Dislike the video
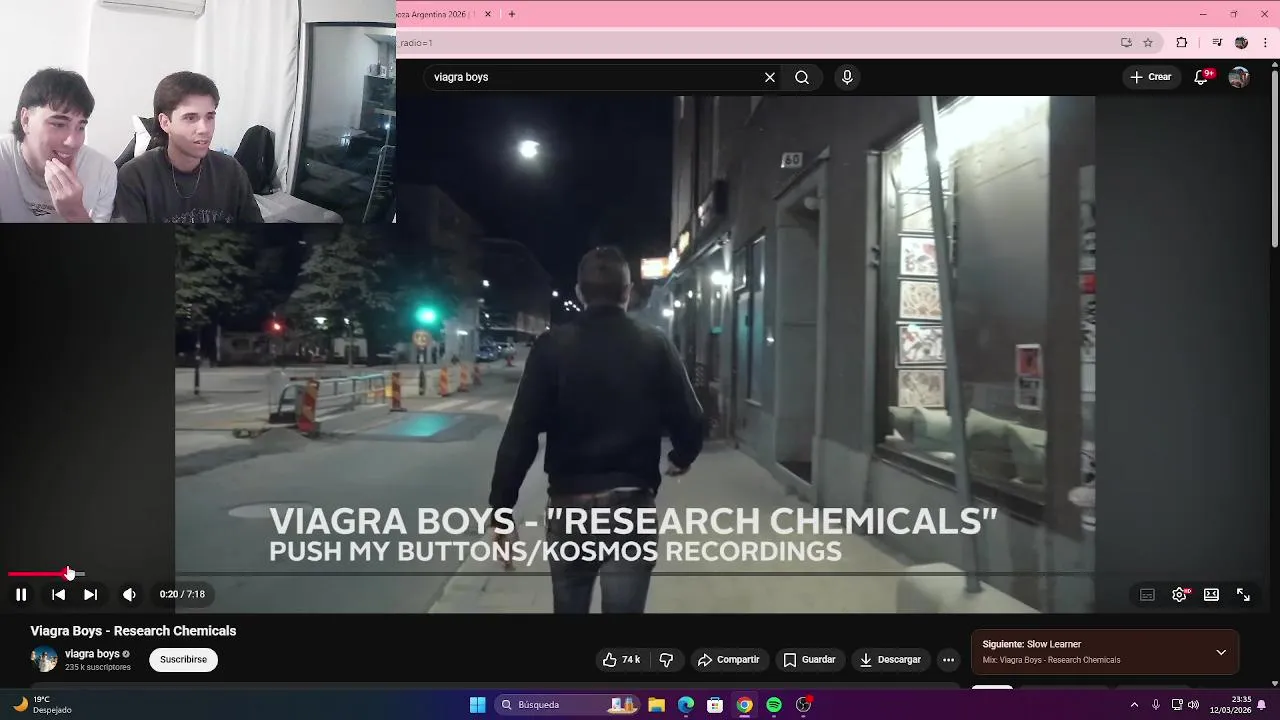This screenshot has height=720, width=1280. pyautogui.click(x=666, y=660)
